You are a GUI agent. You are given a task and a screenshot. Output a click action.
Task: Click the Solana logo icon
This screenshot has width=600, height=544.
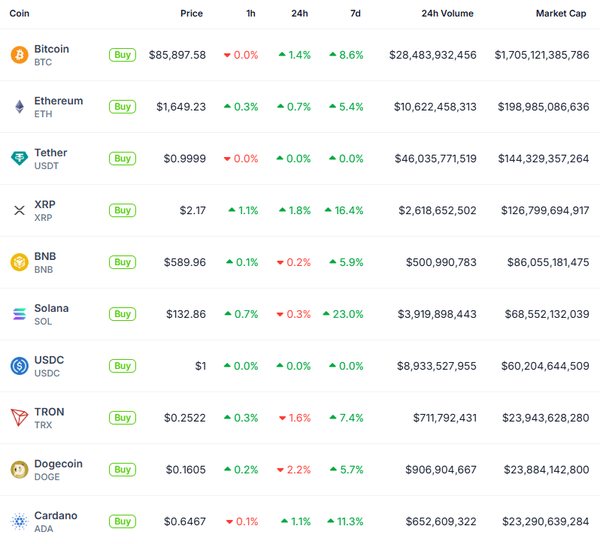[x=19, y=314]
